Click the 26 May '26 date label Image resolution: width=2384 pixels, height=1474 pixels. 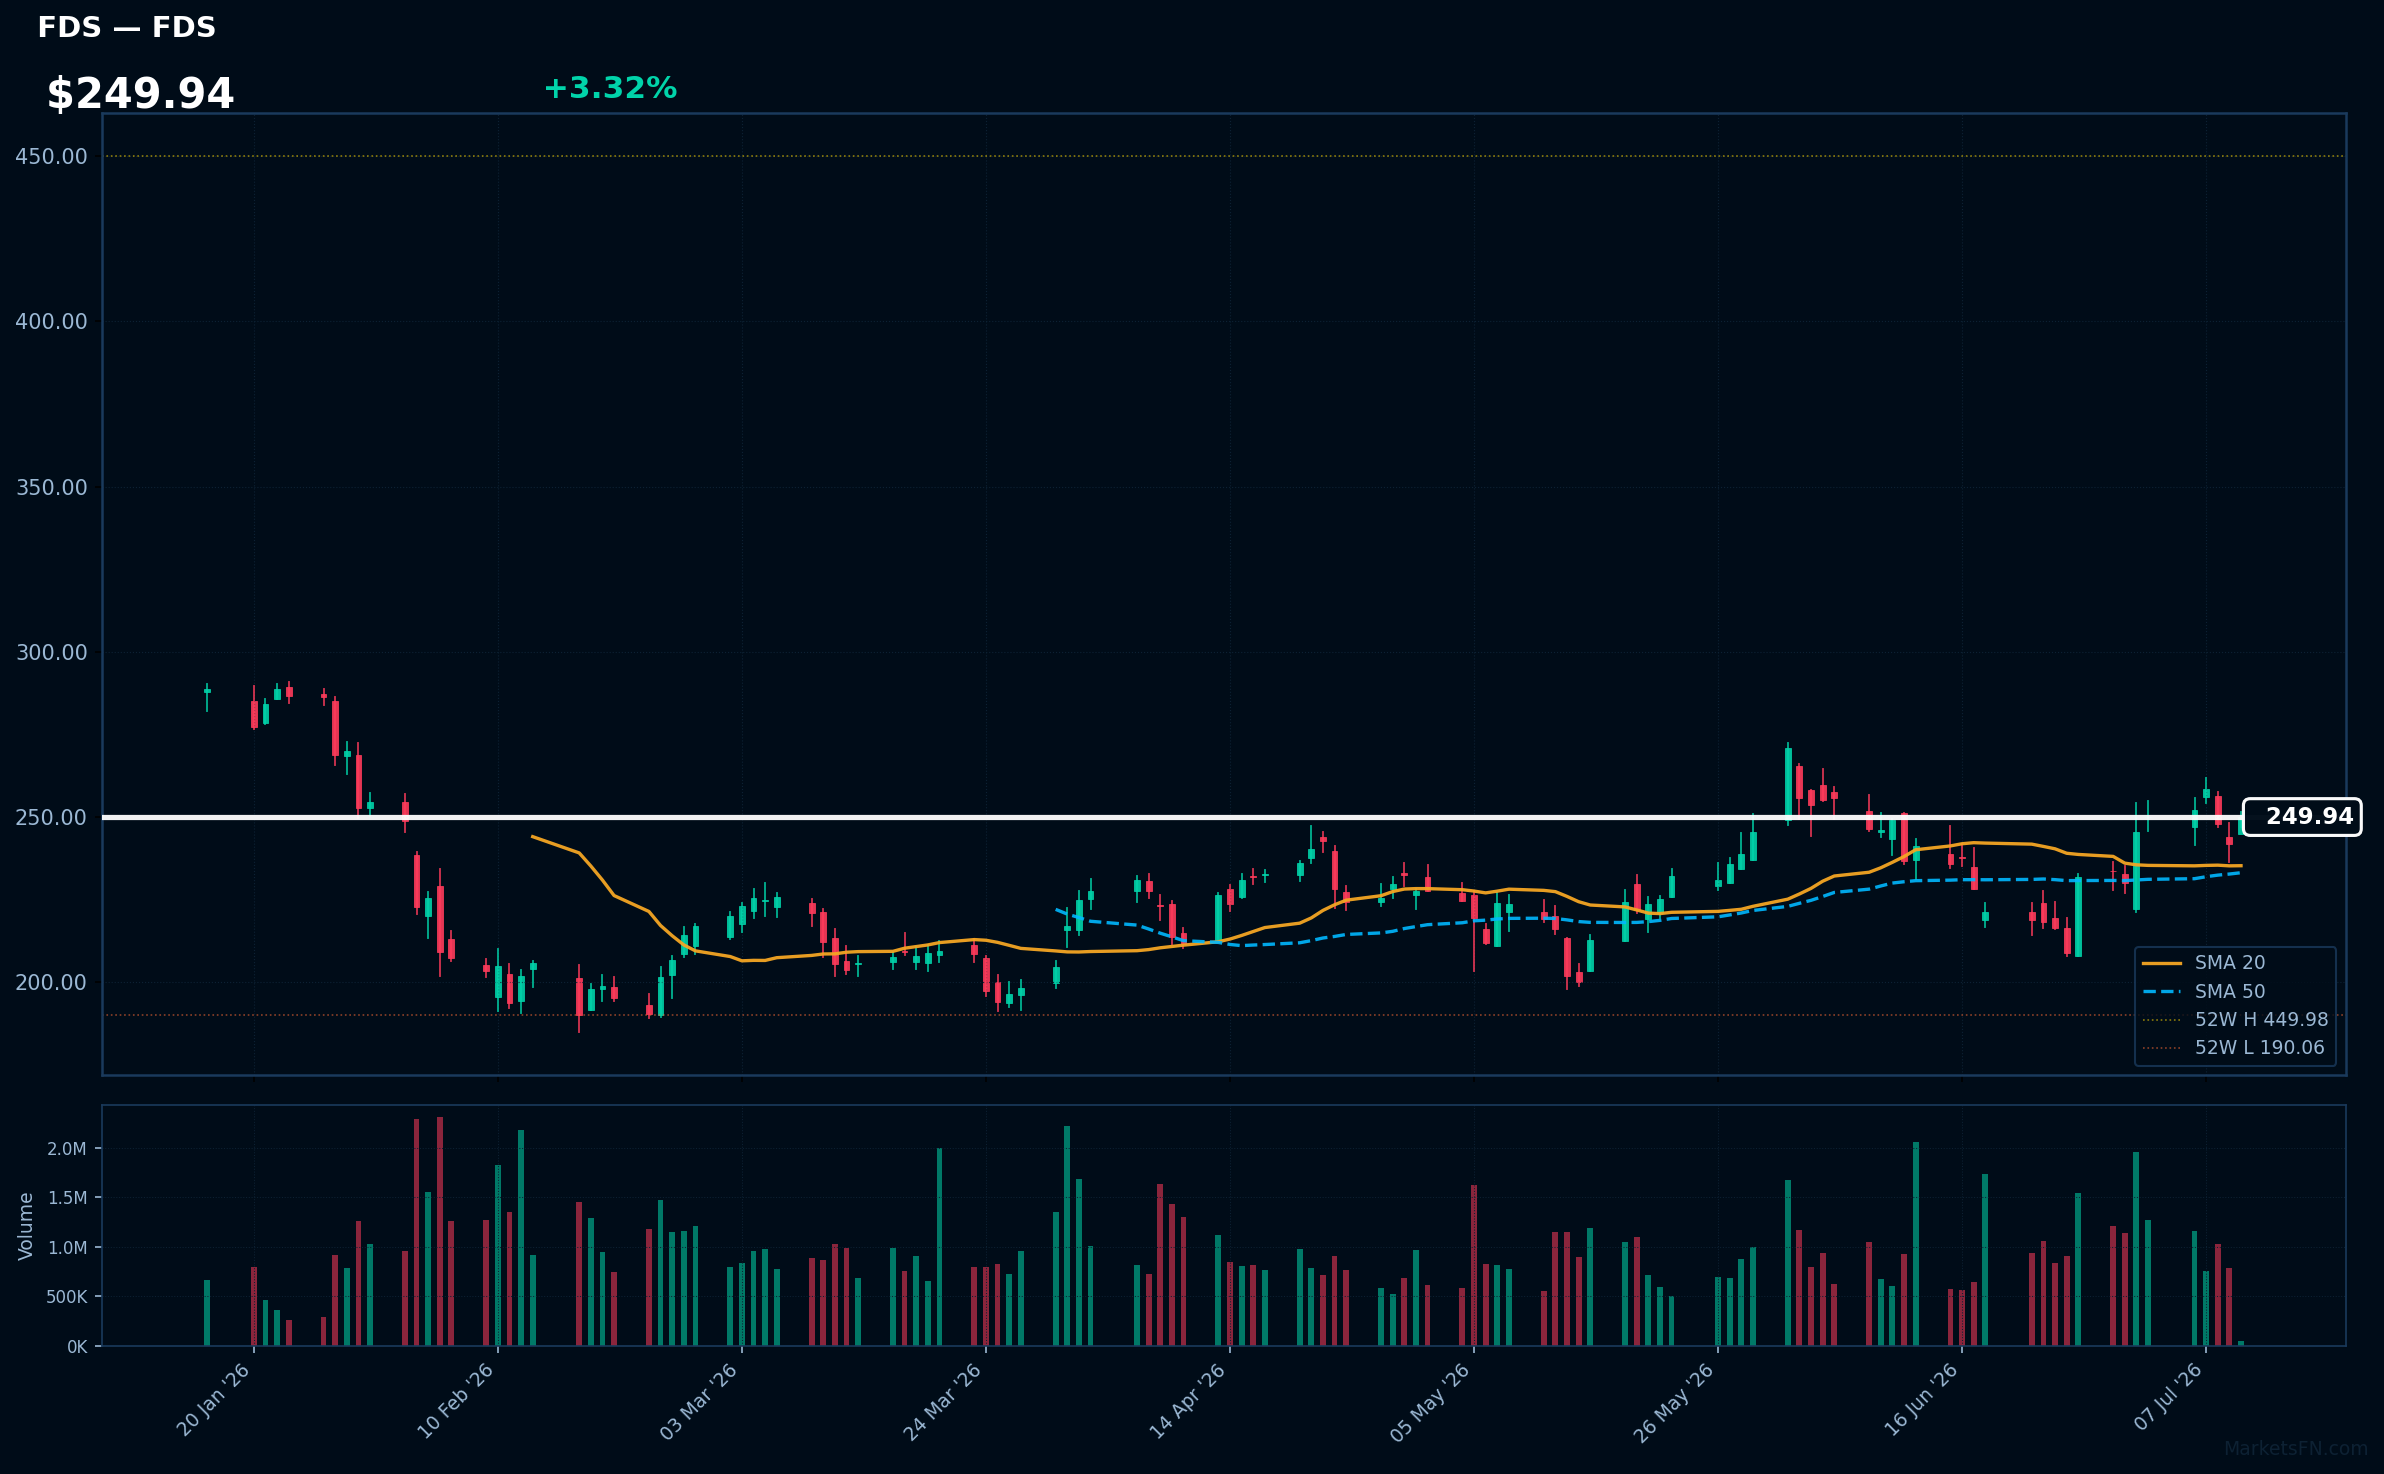pyautogui.click(x=1674, y=1402)
